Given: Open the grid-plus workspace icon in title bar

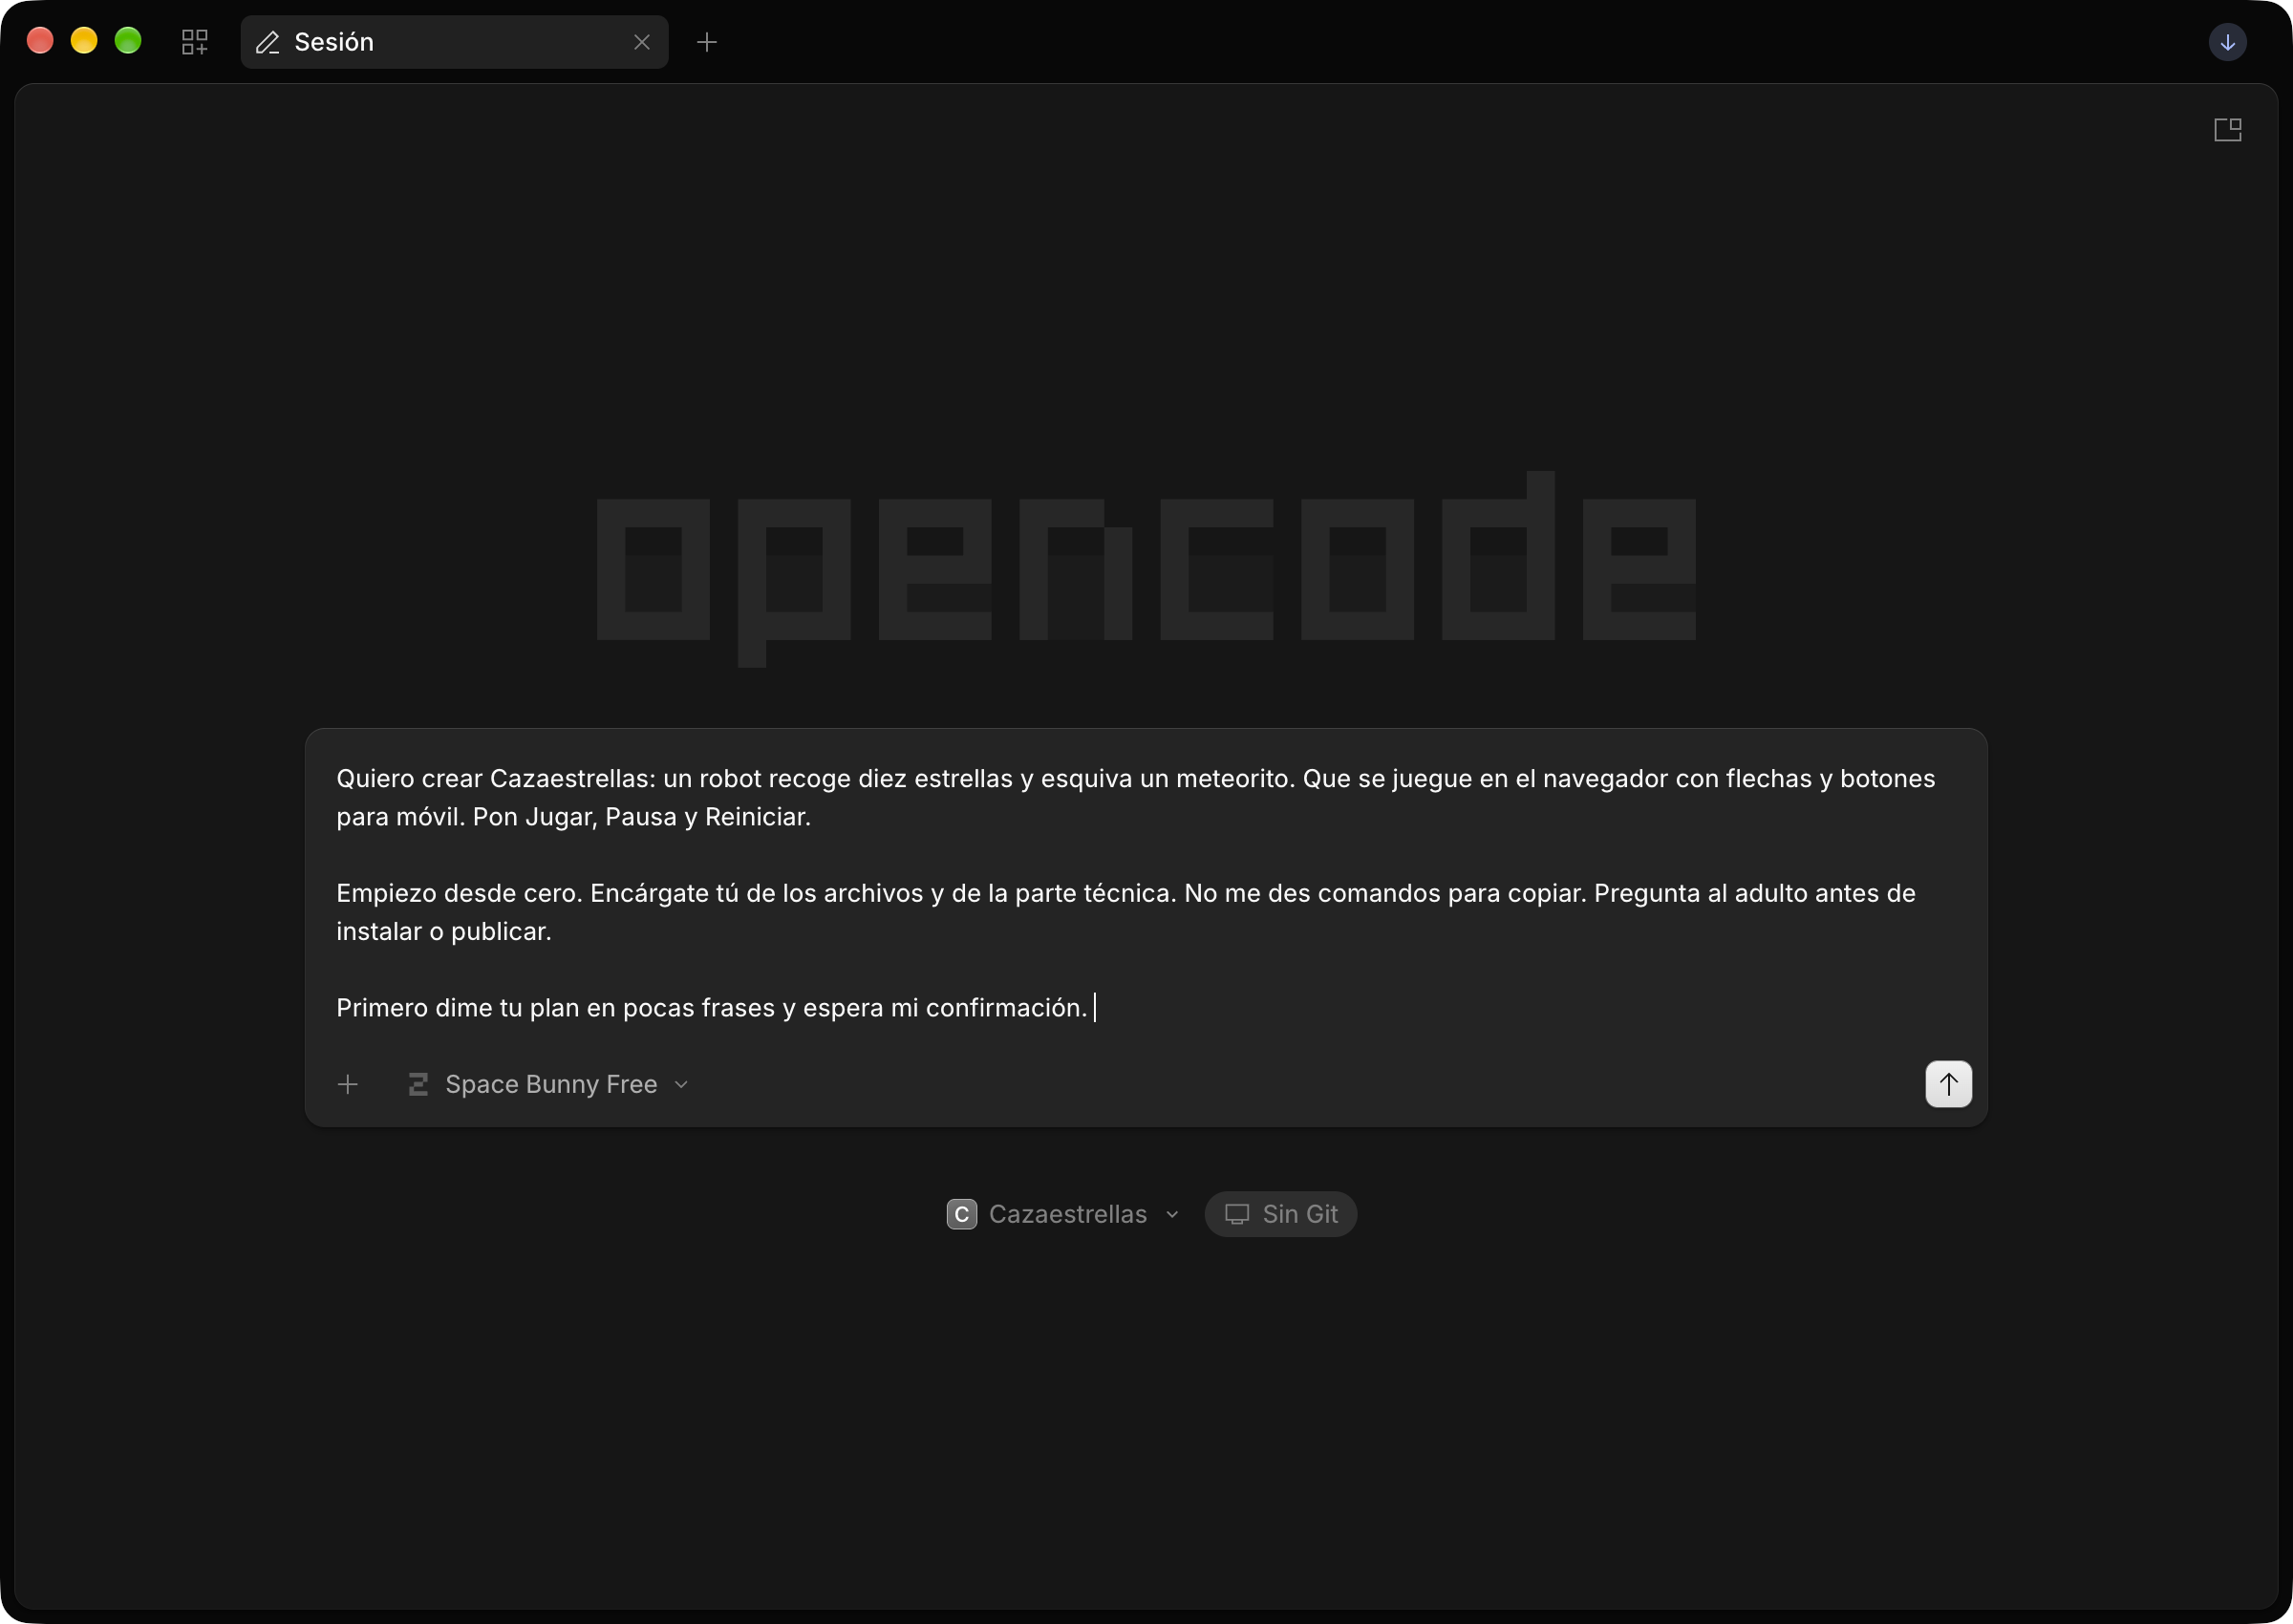Looking at the screenshot, I should point(195,42).
